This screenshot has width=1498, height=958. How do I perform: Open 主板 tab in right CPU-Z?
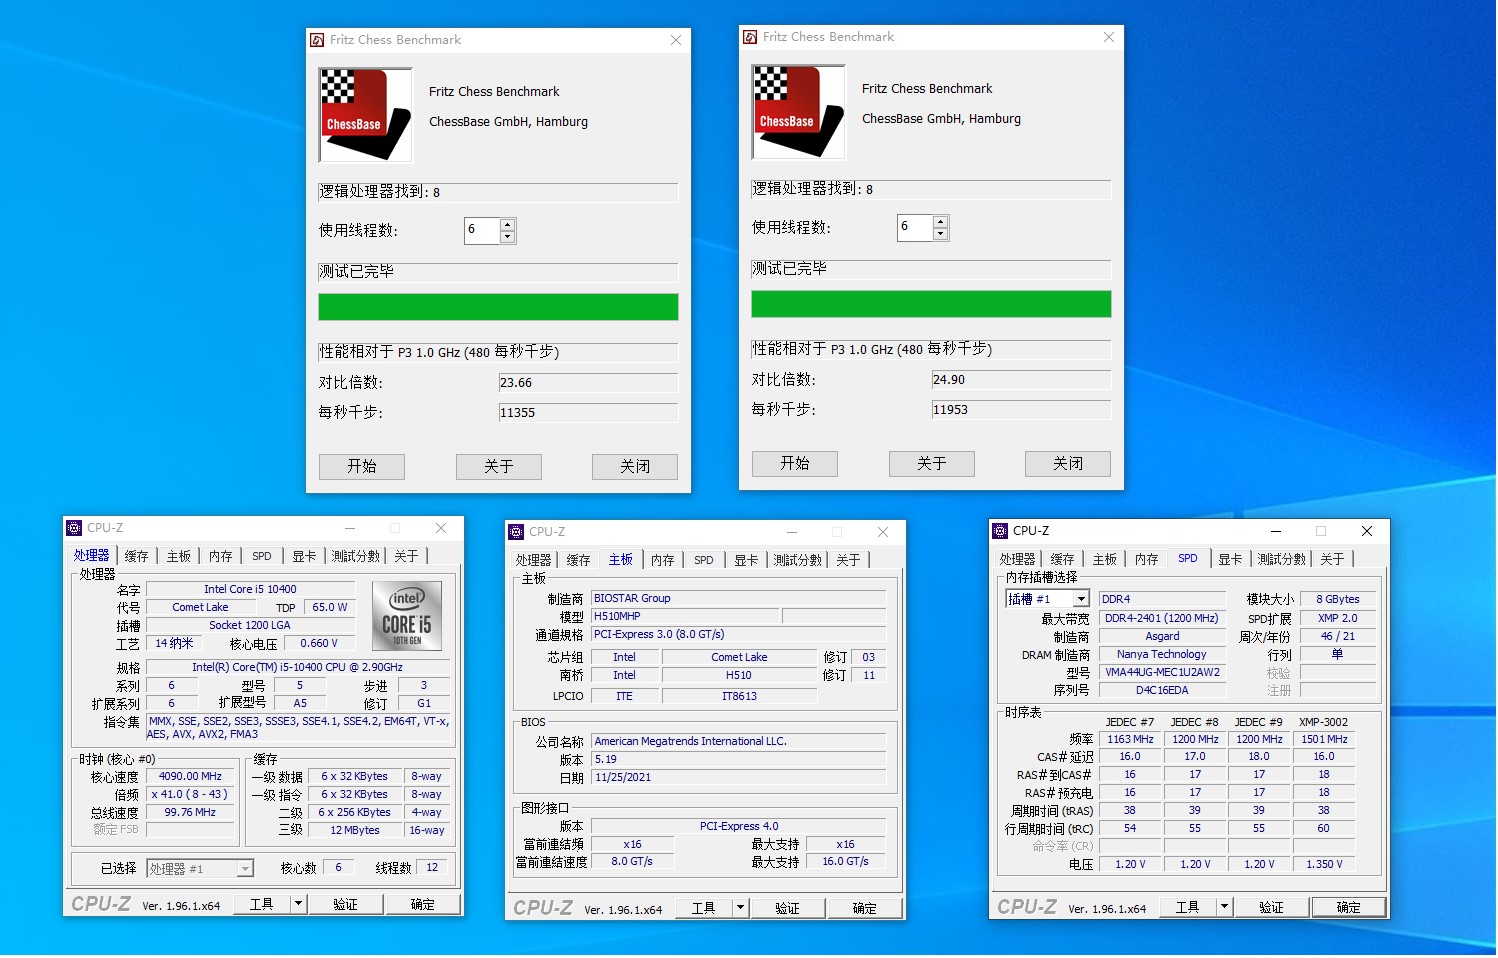(1105, 559)
